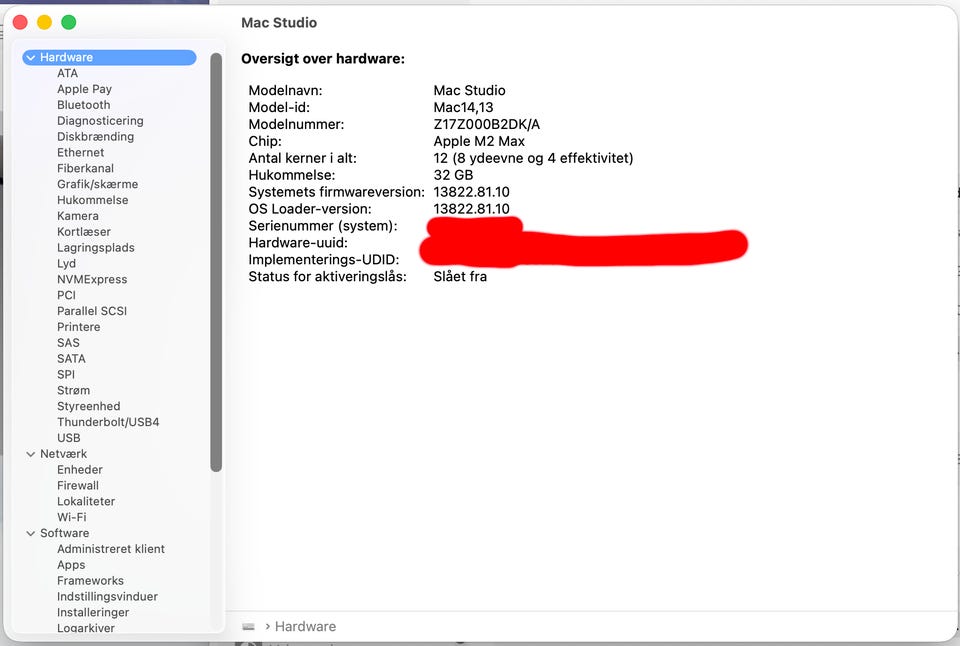Select Apps under Software

click(x=71, y=566)
